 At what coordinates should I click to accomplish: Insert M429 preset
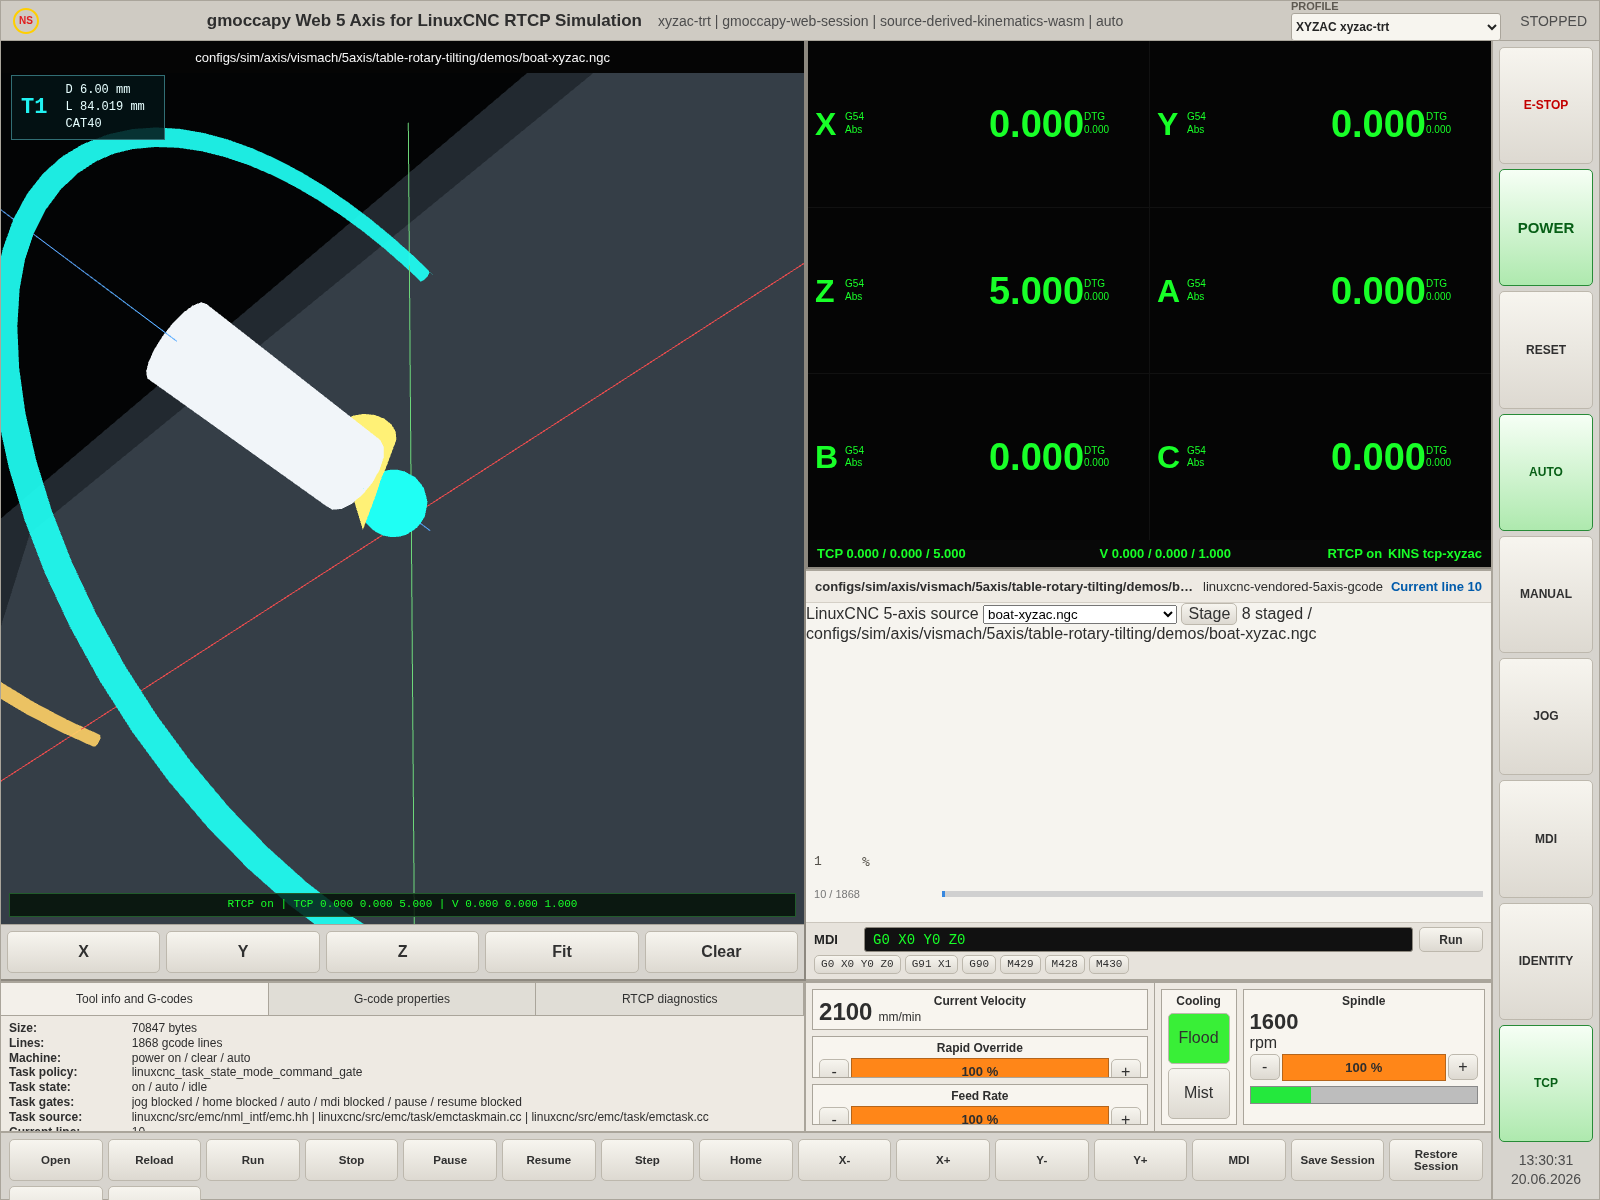[x=1020, y=964]
